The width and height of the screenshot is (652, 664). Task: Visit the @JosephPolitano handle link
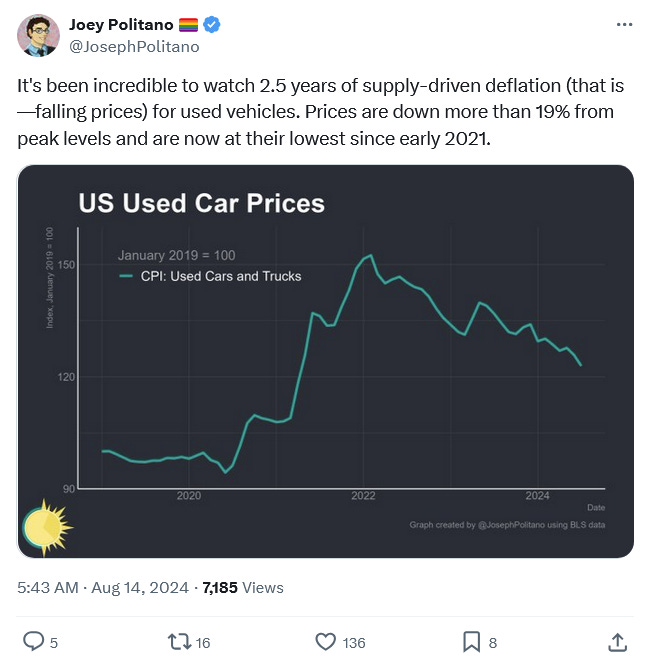point(134,47)
